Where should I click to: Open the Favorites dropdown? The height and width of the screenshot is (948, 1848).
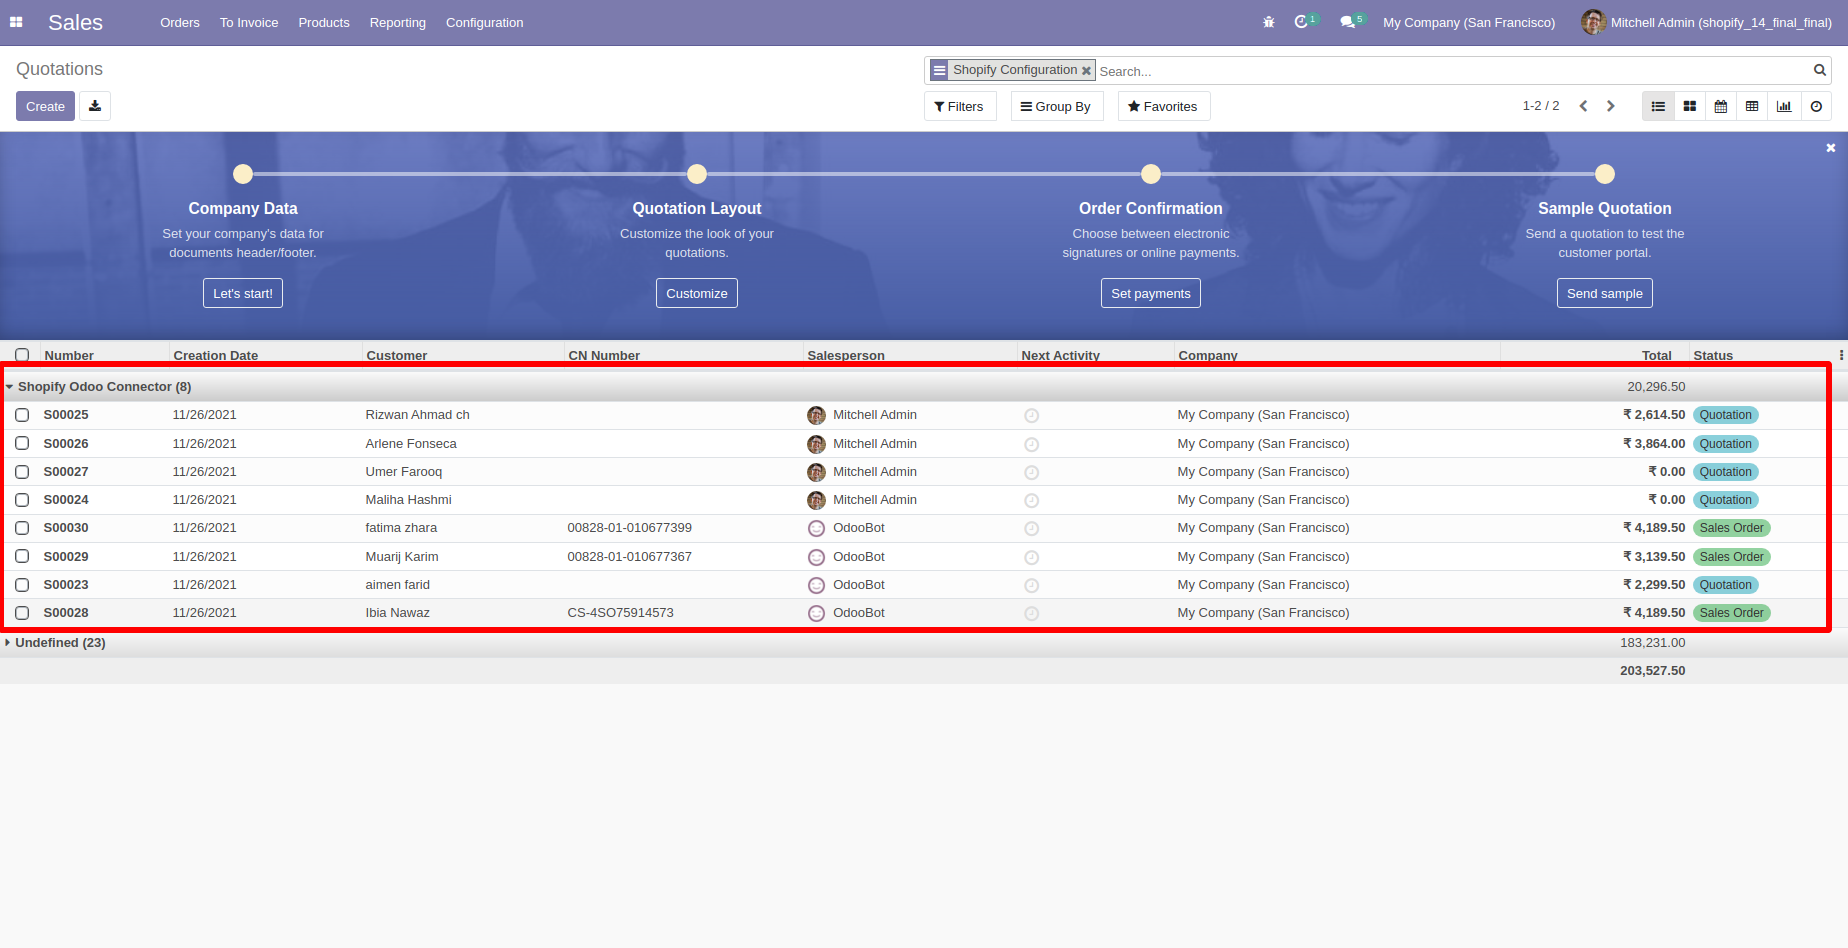click(1163, 106)
